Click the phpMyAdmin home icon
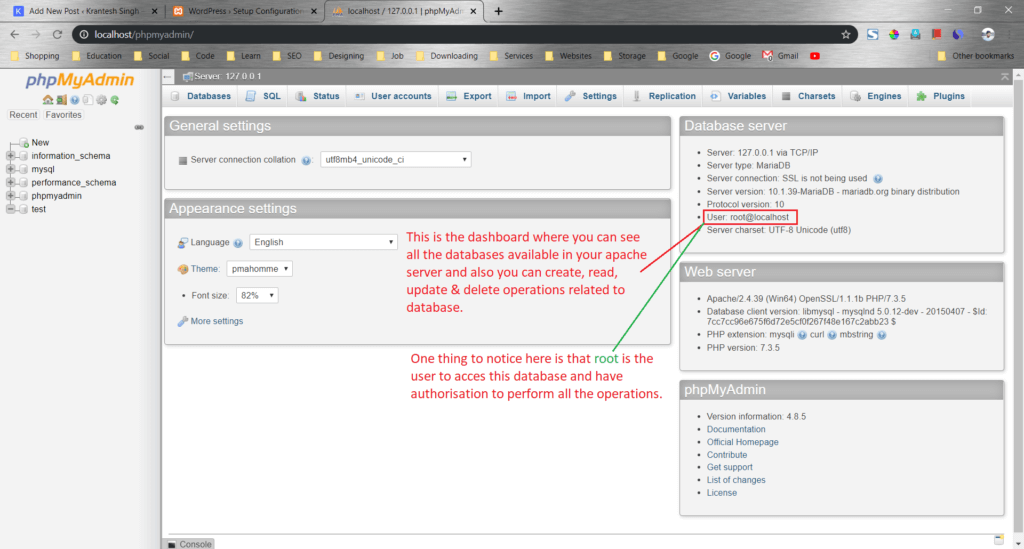The width and height of the screenshot is (1024, 549). 48,100
